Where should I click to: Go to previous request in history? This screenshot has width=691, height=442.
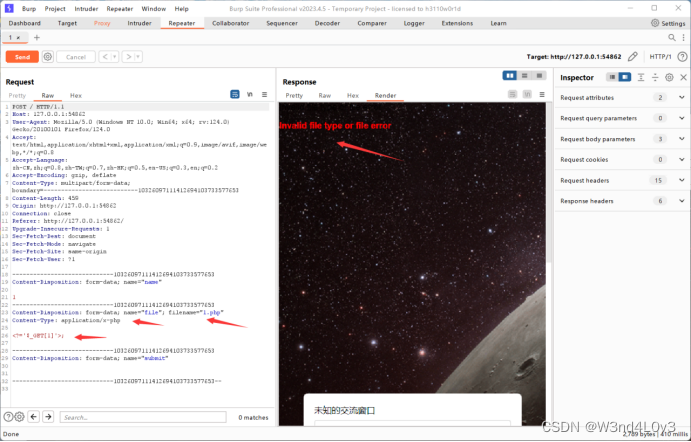click(105, 57)
